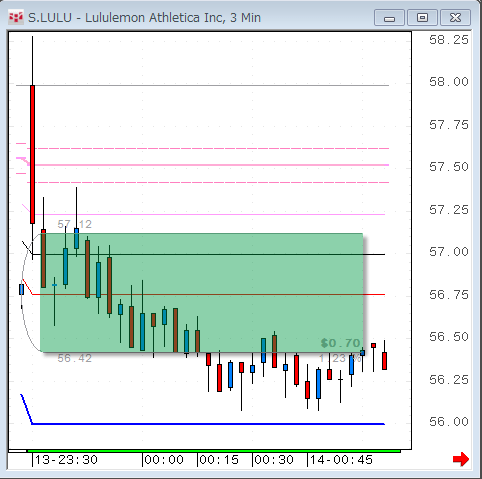The image size is (482, 479).
Task: Select the red horizontal line near 56.75
Action: (208, 295)
